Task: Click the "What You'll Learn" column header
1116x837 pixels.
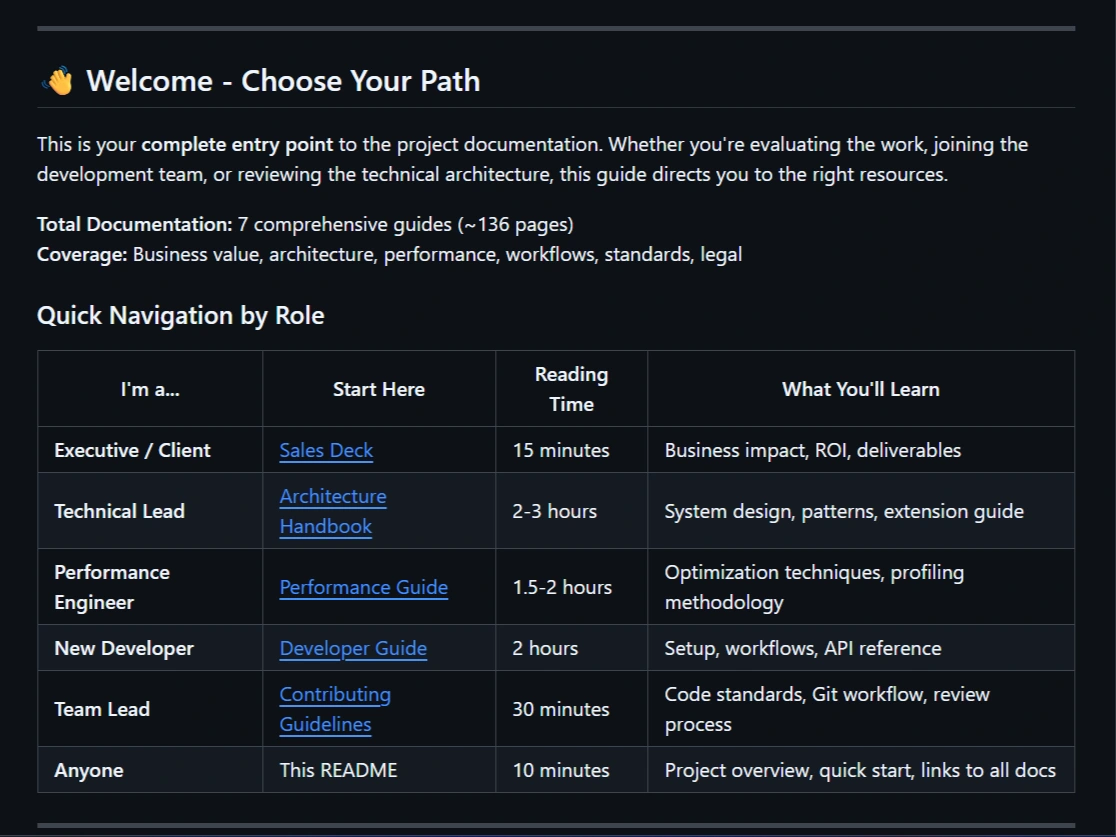Action: coord(860,389)
